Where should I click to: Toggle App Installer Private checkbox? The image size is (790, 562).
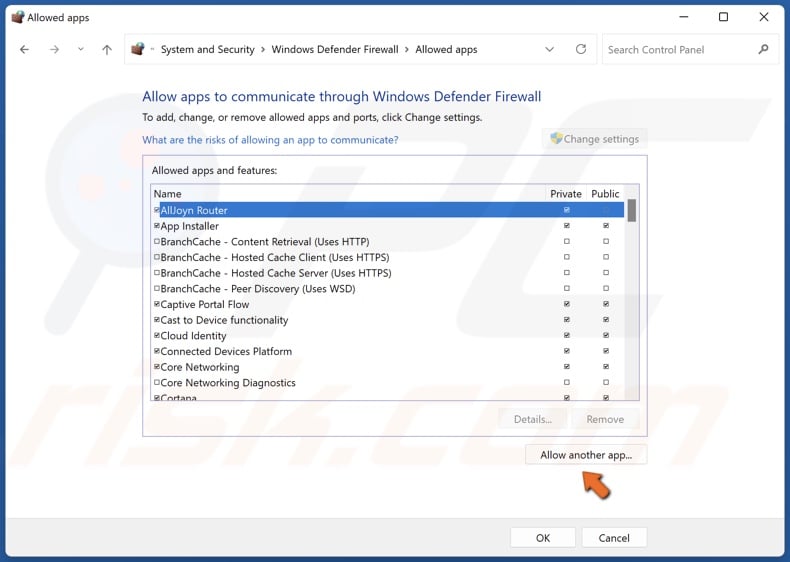[567, 225]
